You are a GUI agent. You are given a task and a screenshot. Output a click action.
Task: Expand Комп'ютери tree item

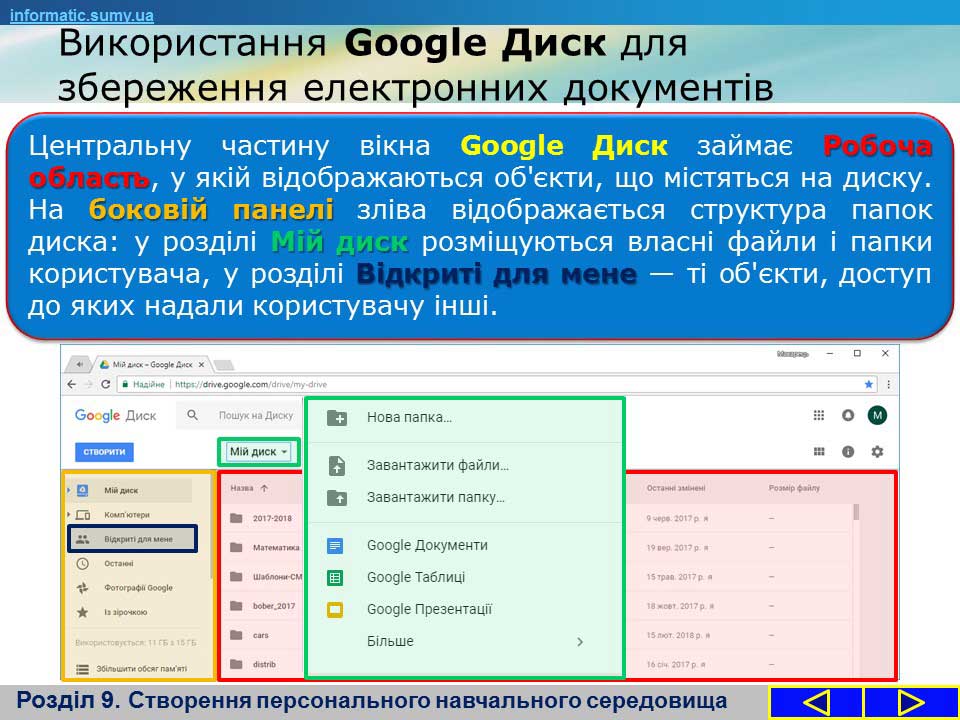67,515
